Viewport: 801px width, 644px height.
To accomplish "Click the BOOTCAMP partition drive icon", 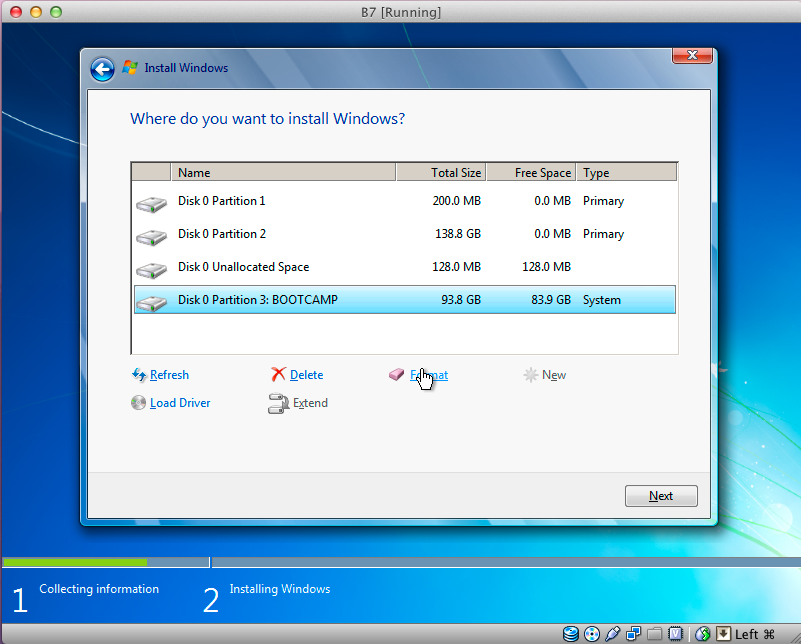I will coord(151,303).
